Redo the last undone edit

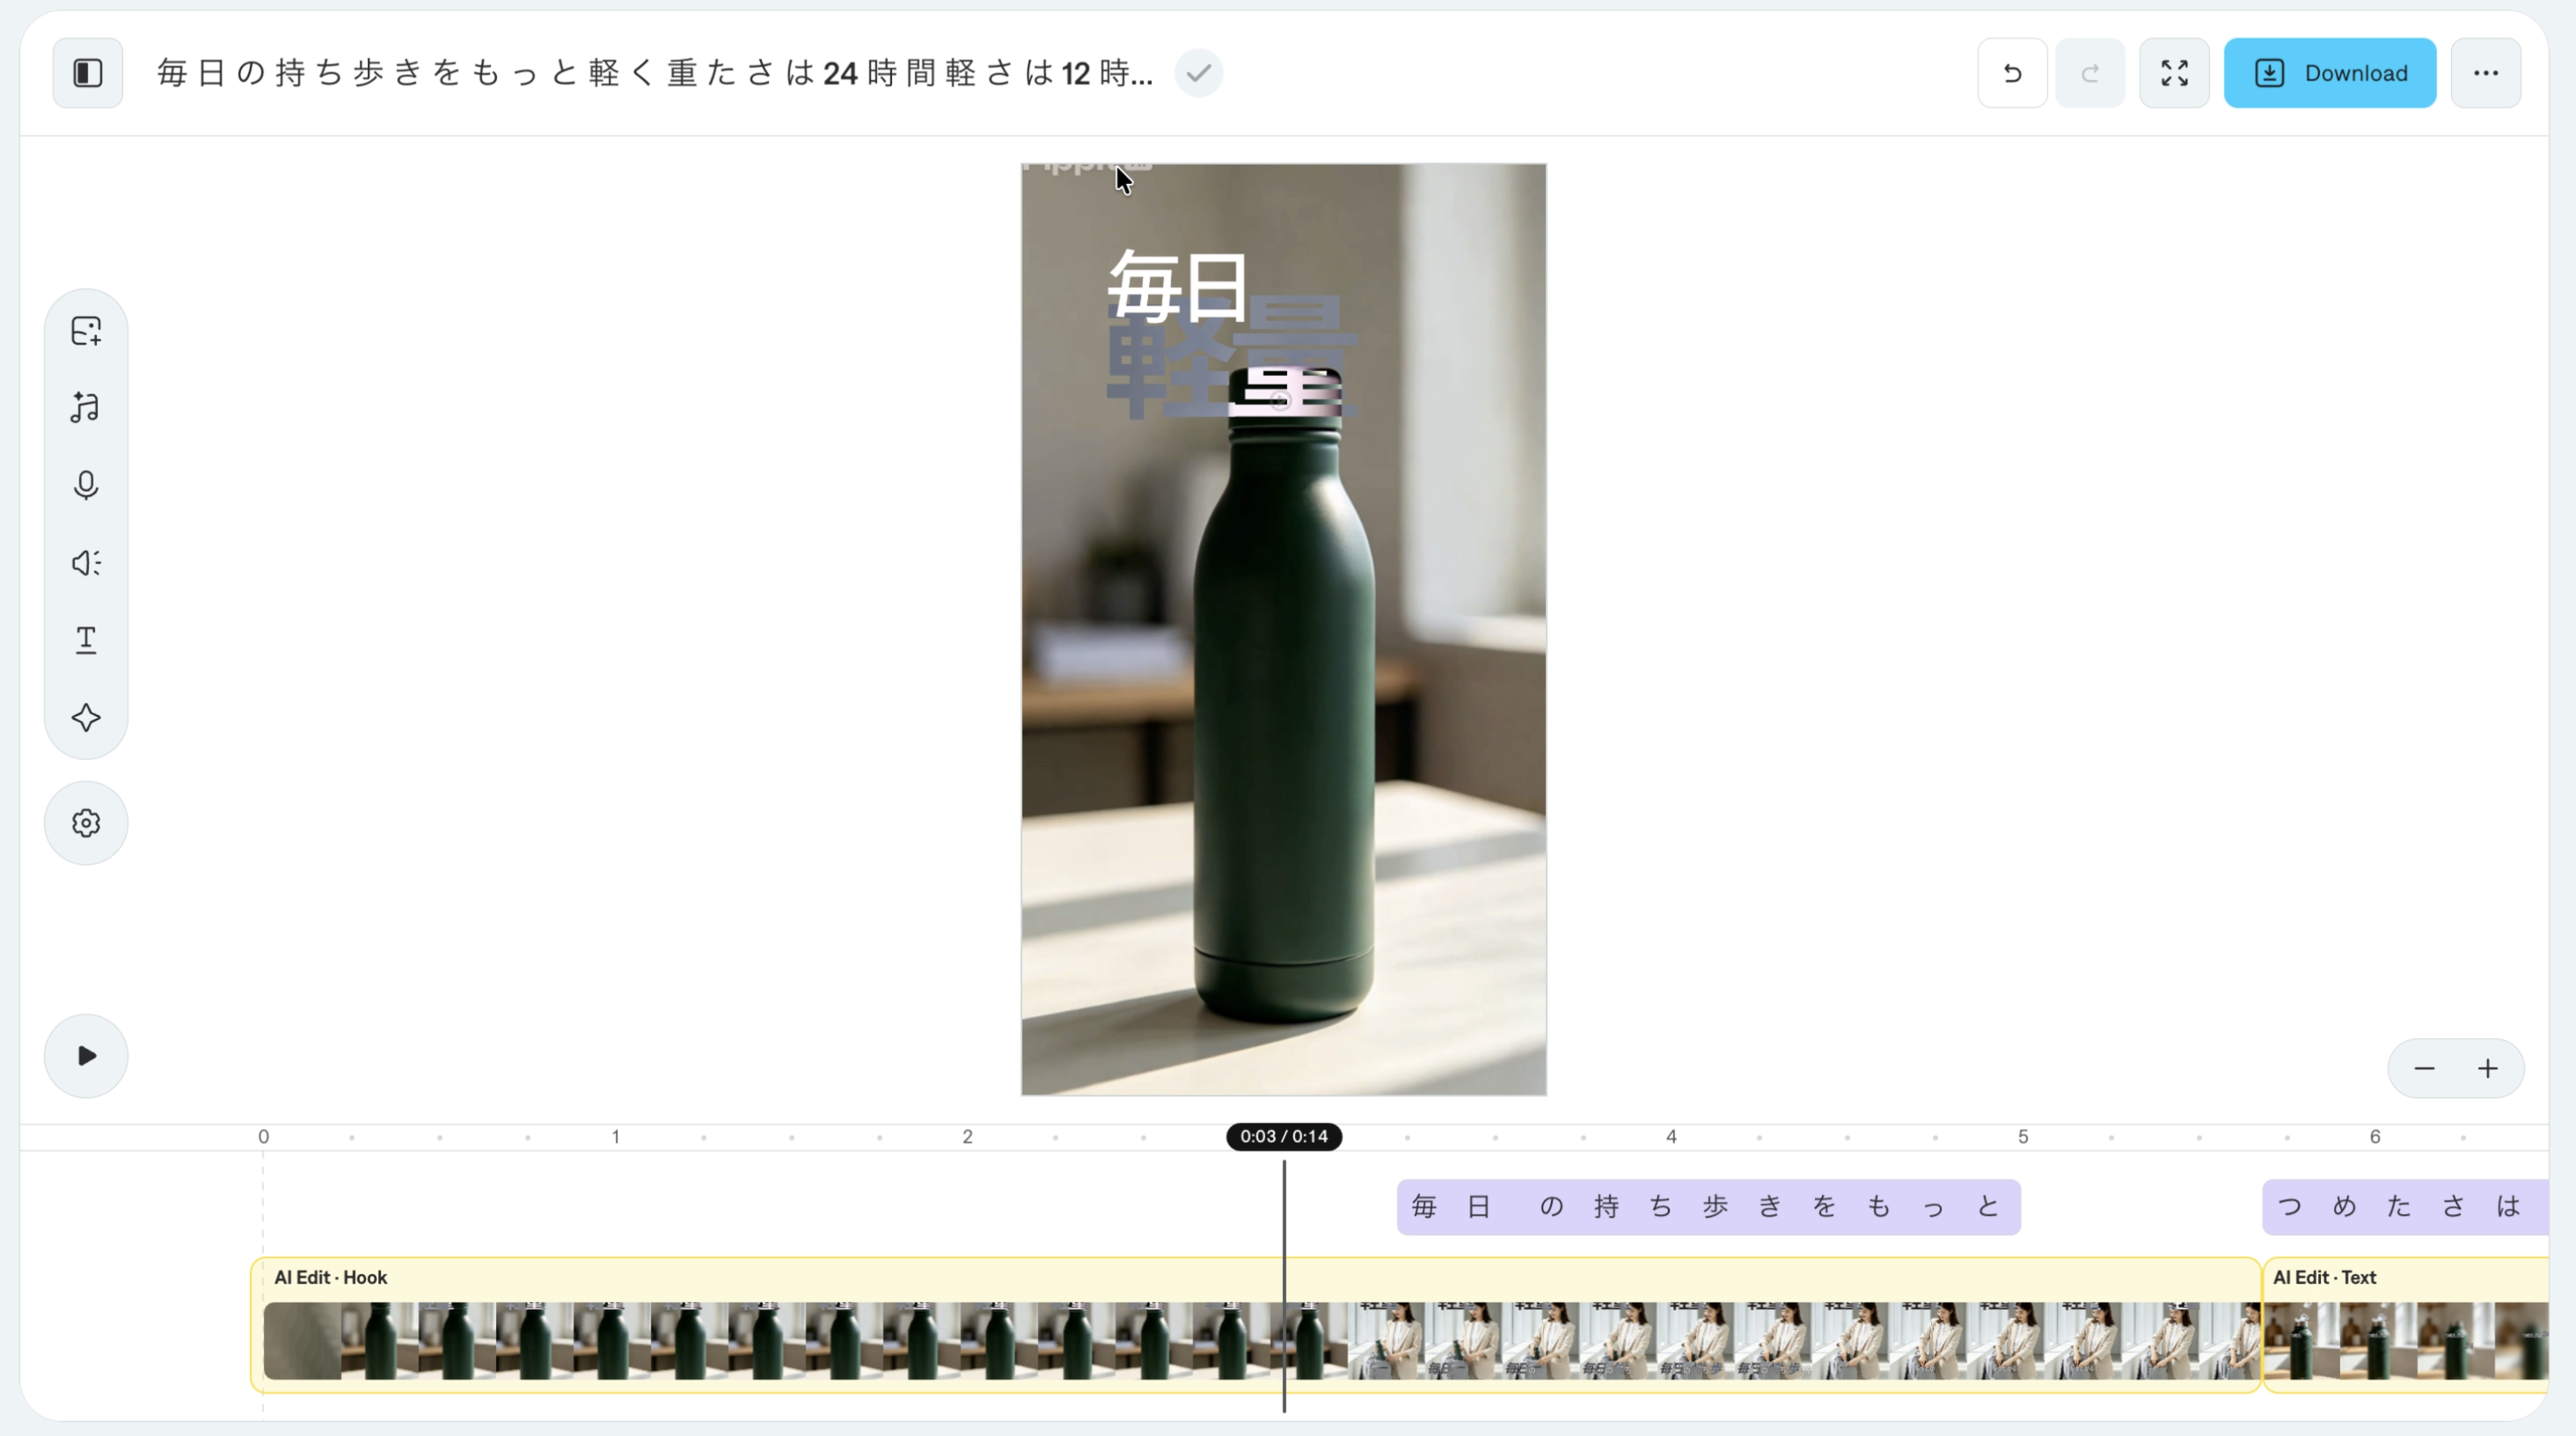2090,73
